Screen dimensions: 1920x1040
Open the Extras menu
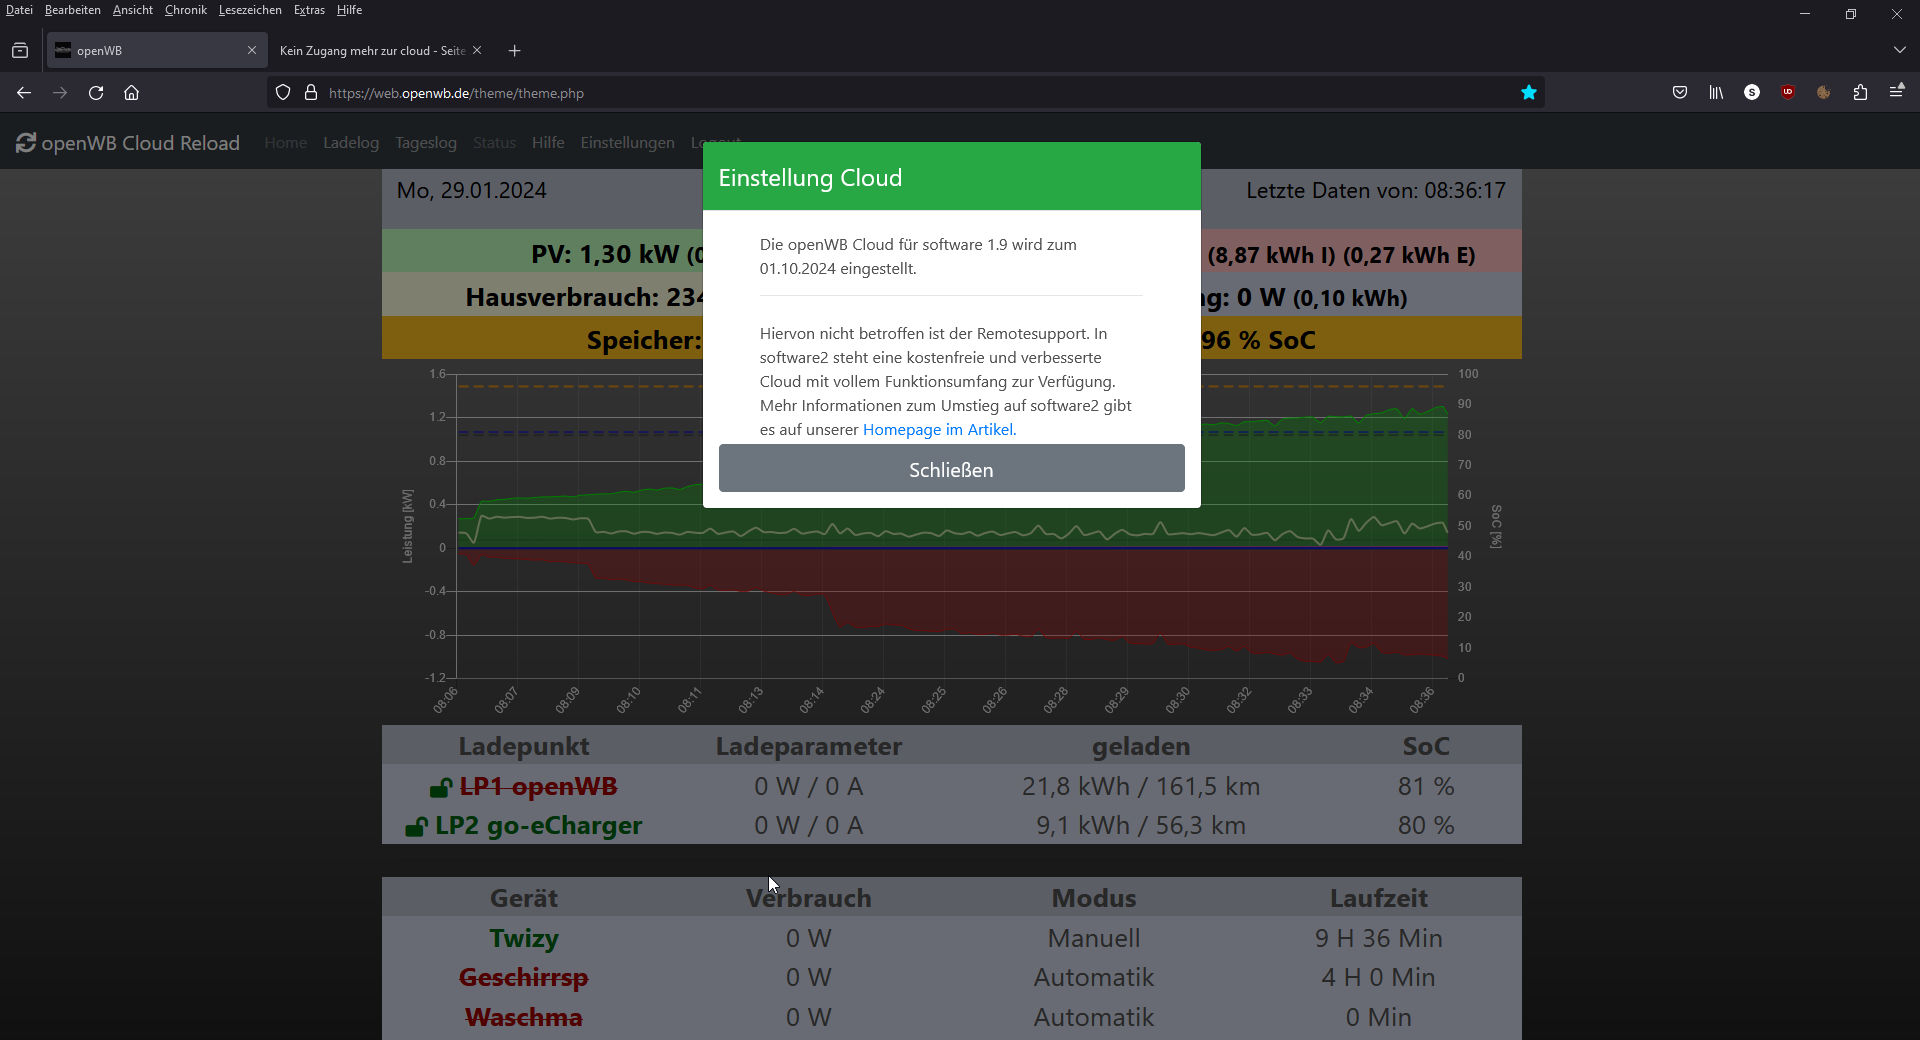[x=309, y=10]
